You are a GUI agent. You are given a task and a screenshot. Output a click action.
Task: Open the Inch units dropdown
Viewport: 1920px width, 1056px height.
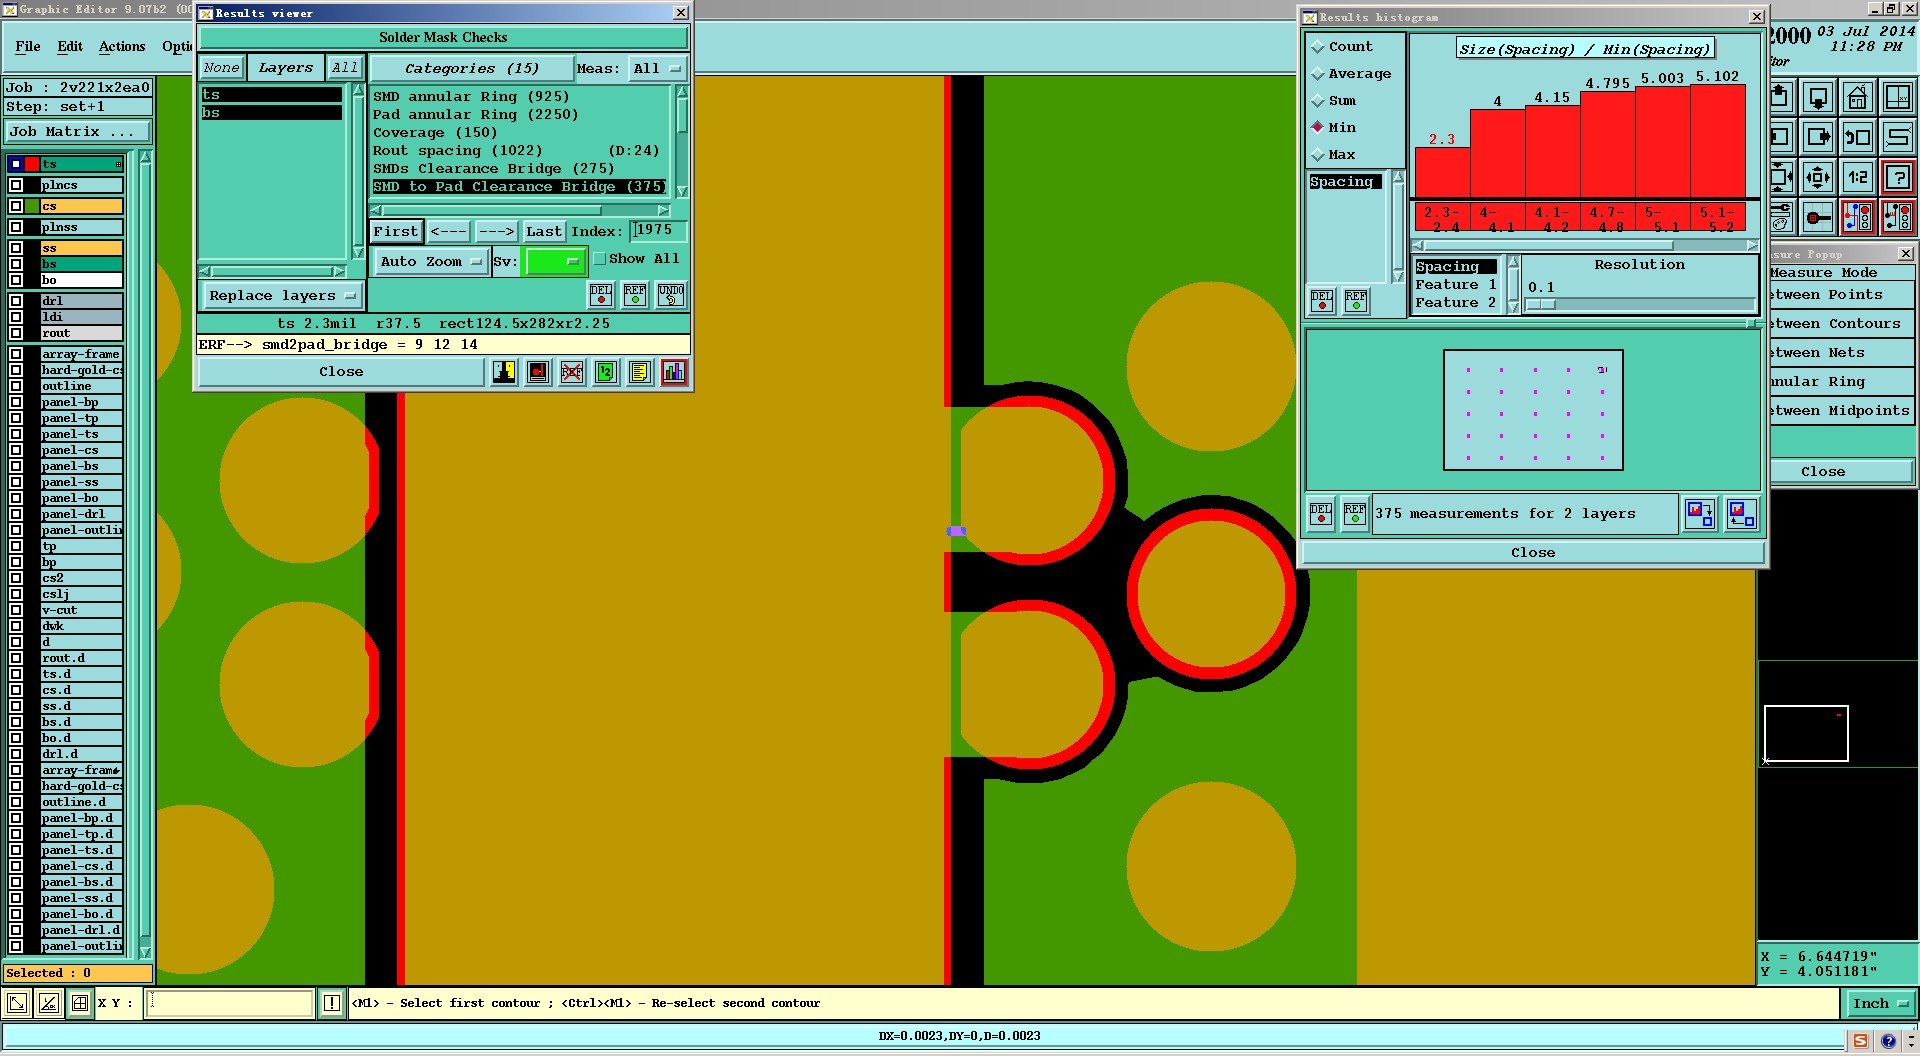click(x=1879, y=1003)
